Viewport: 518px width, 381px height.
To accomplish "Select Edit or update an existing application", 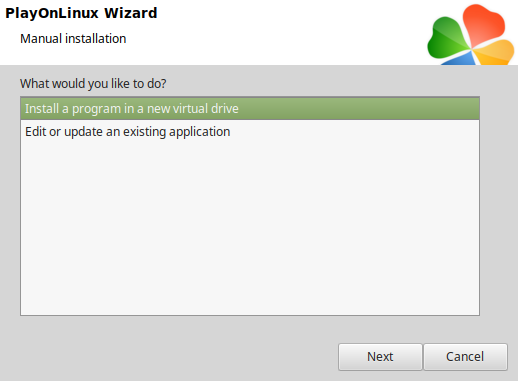I will 250,132.
